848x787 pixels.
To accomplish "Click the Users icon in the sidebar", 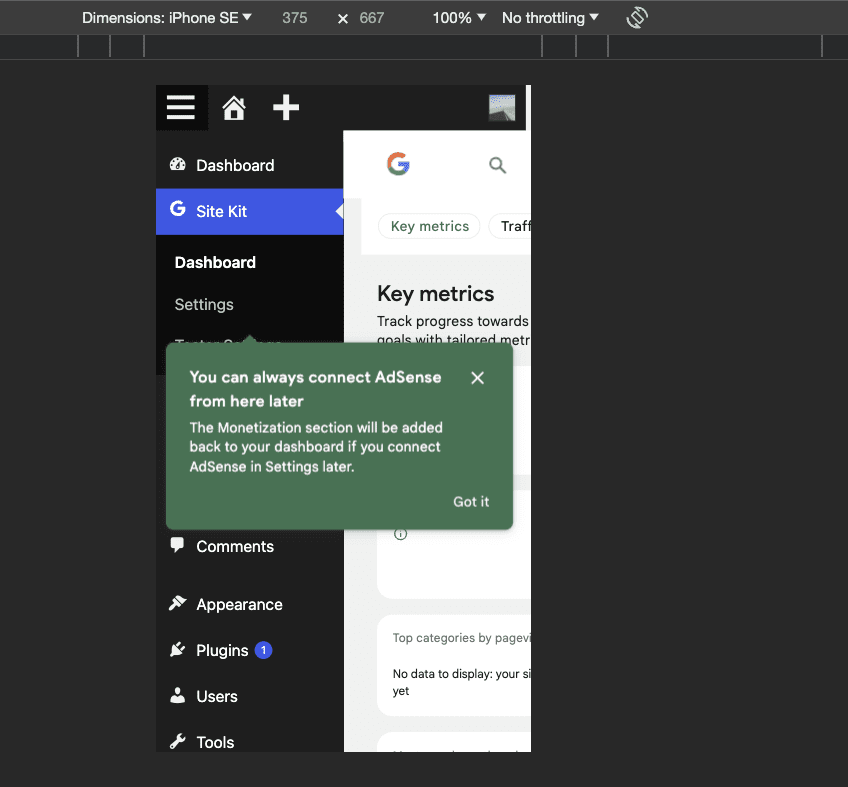I will (179, 695).
